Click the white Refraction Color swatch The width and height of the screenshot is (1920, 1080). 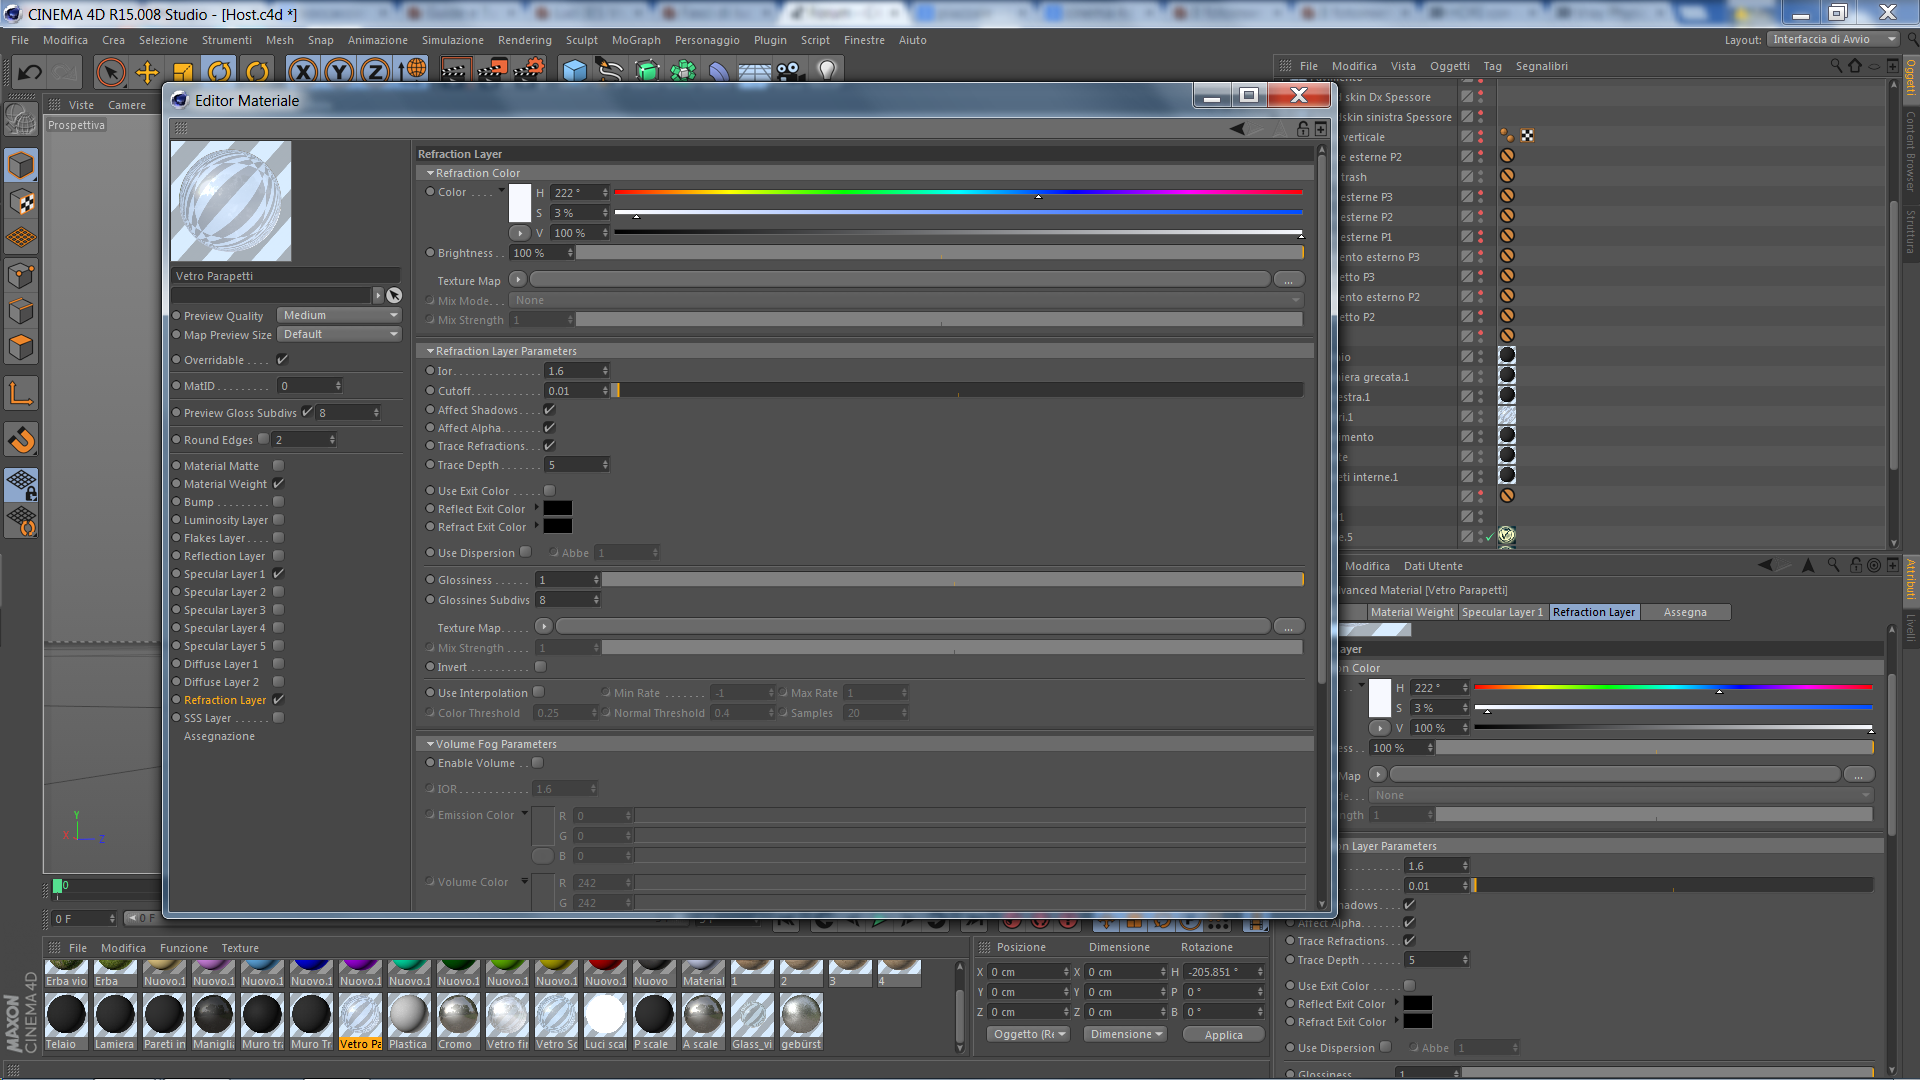(x=520, y=203)
